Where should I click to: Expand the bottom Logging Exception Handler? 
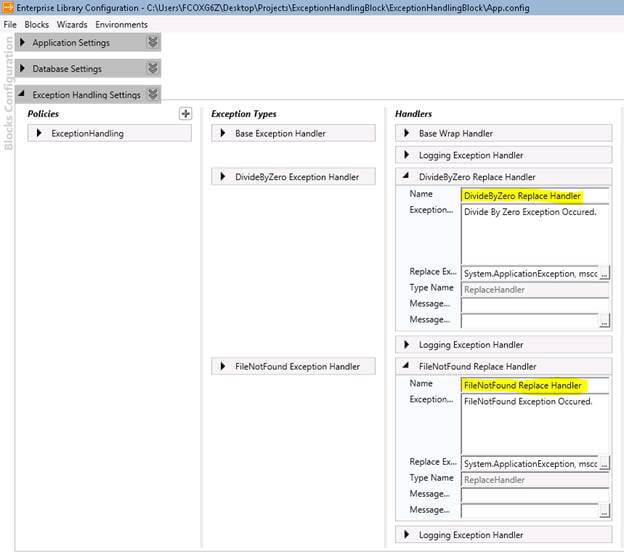pos(406,534)
